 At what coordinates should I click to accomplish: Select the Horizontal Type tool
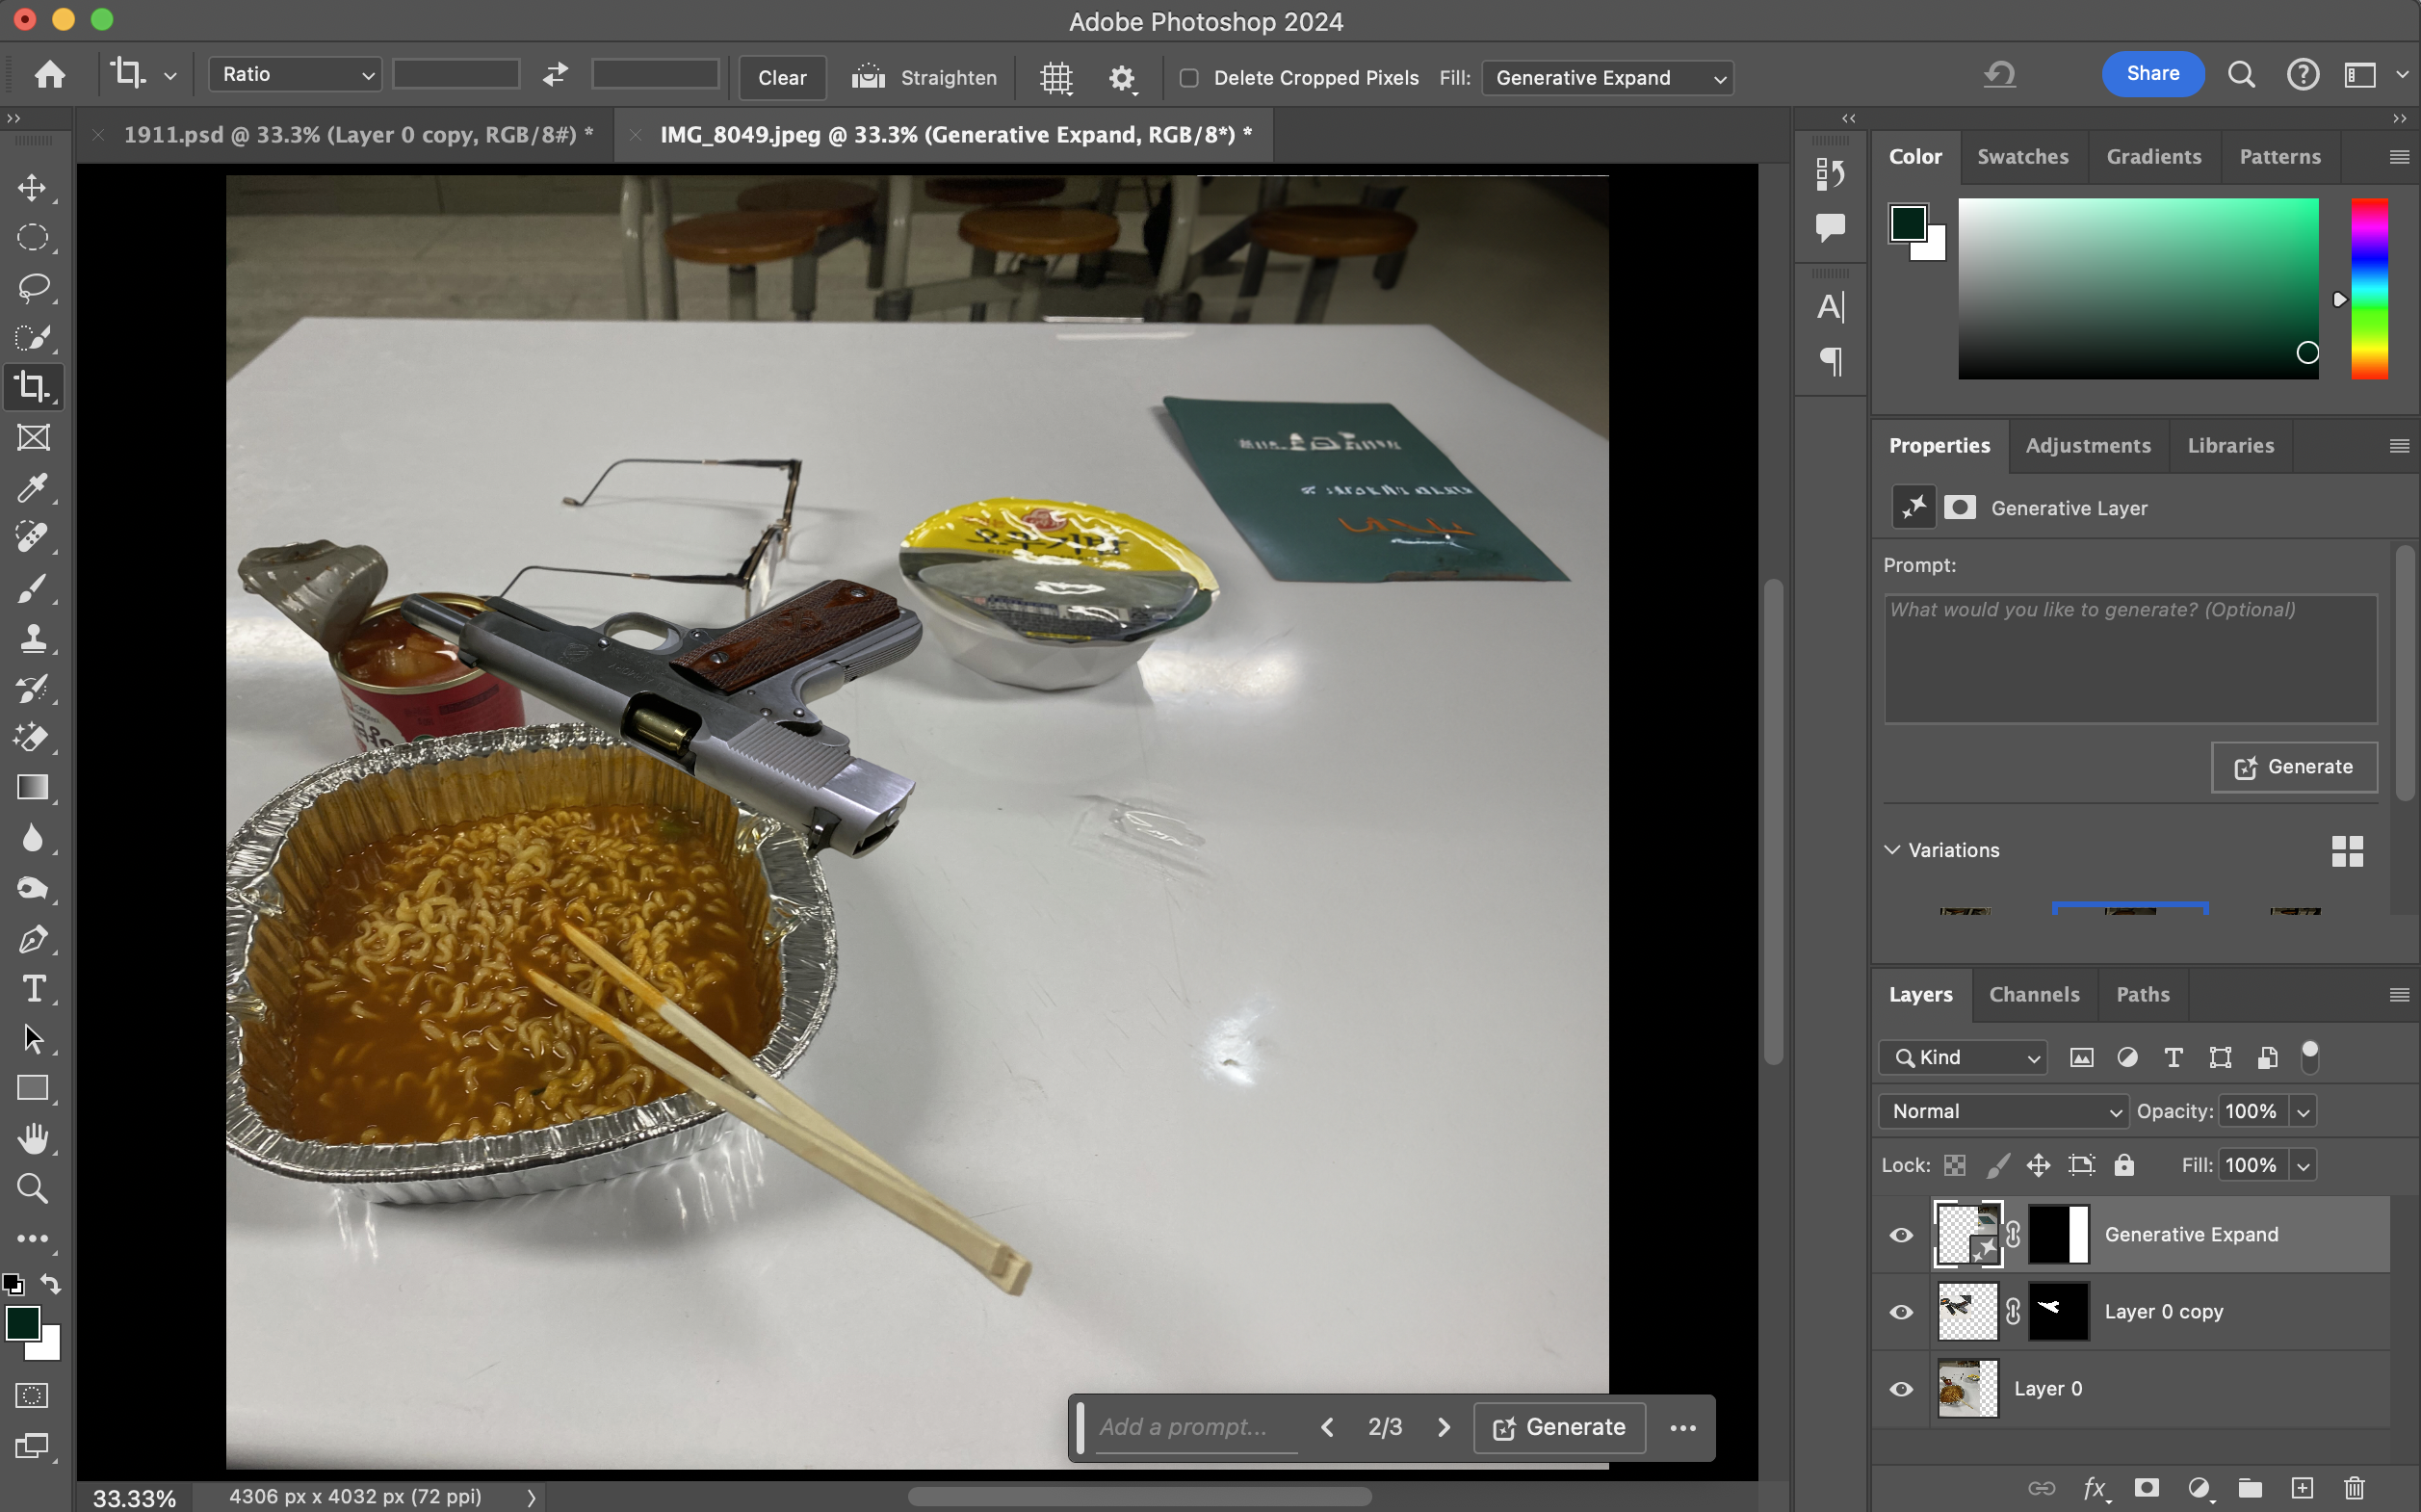pos(32,988)
